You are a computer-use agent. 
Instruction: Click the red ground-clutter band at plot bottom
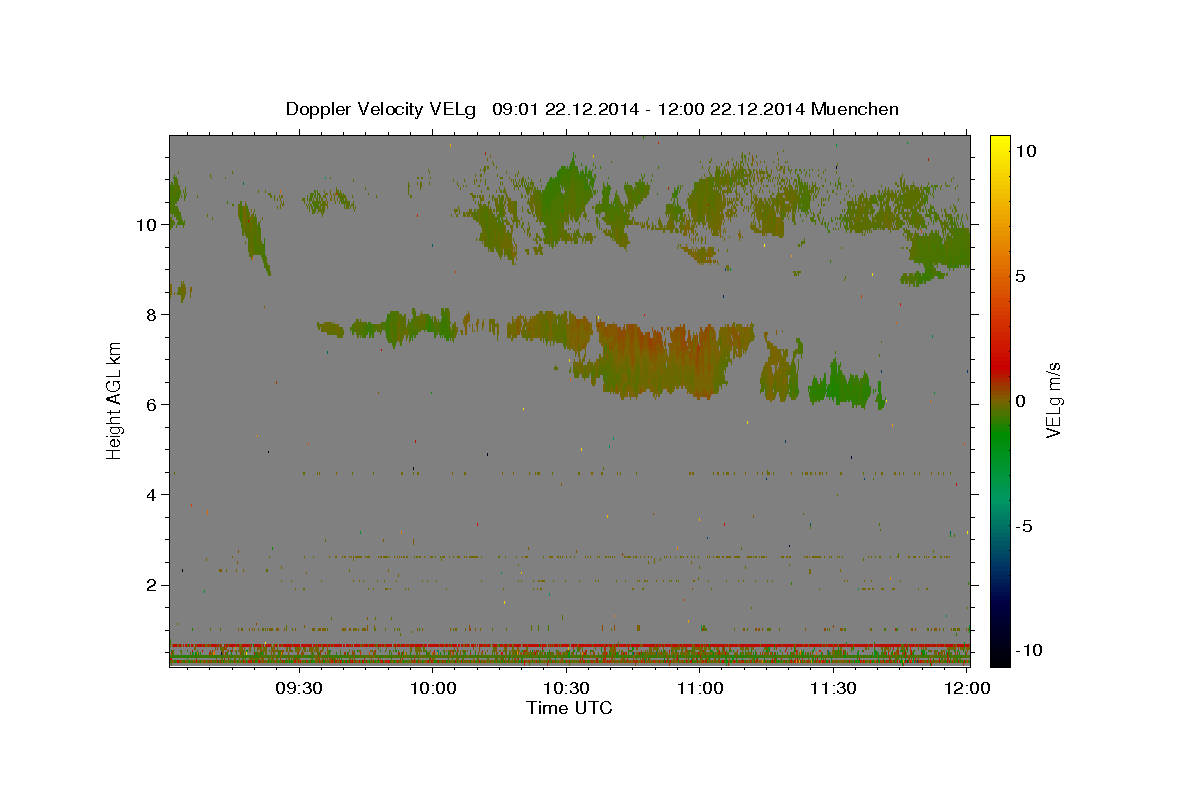569,645
